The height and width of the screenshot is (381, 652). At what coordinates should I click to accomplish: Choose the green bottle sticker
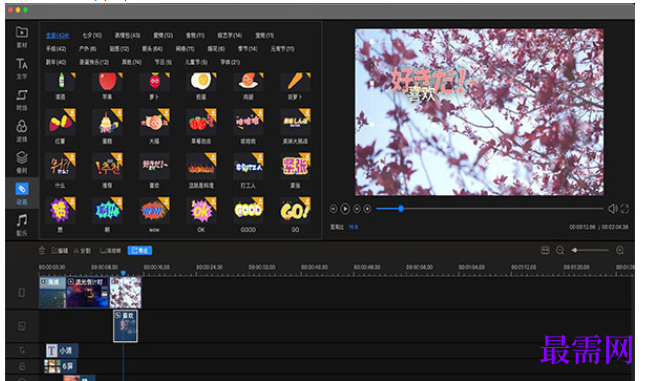[61, 82]
